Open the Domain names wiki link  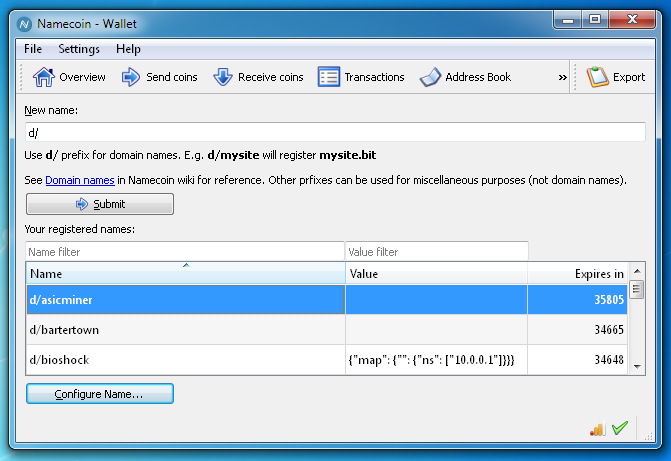[80, 180]
